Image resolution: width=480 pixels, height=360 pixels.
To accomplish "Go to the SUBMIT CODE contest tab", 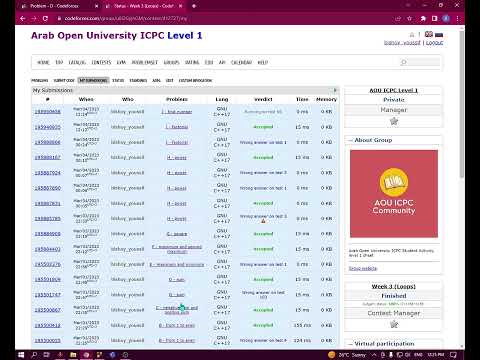I will [x=64, y=80].
